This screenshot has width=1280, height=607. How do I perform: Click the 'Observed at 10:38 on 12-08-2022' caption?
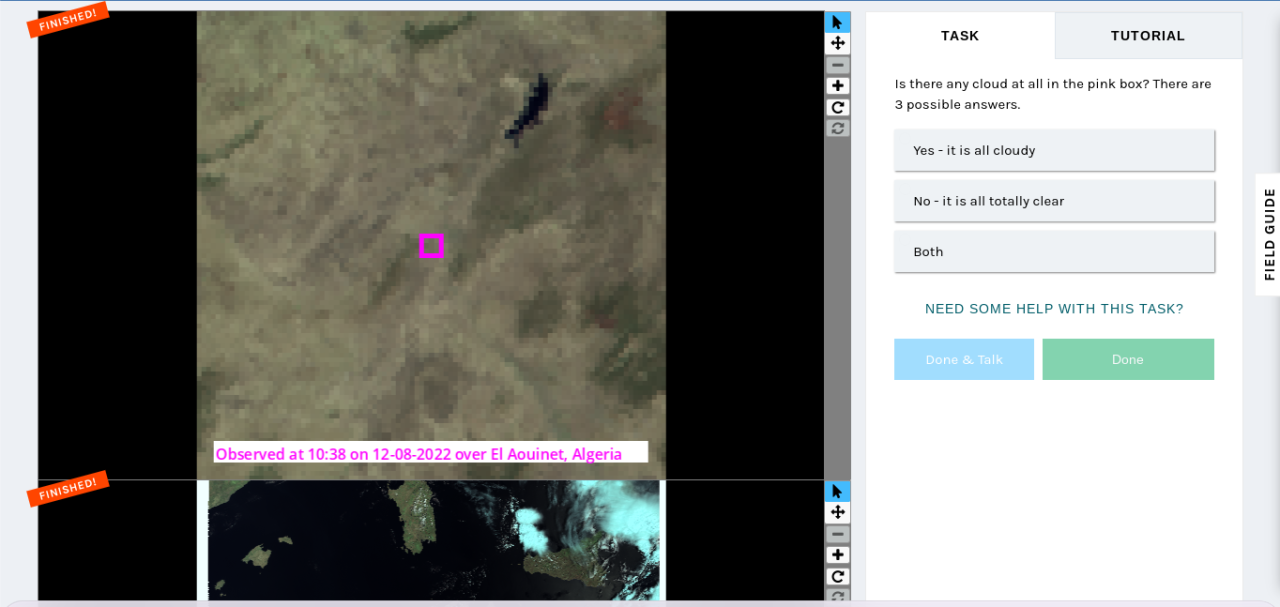(x=431, y=453)
